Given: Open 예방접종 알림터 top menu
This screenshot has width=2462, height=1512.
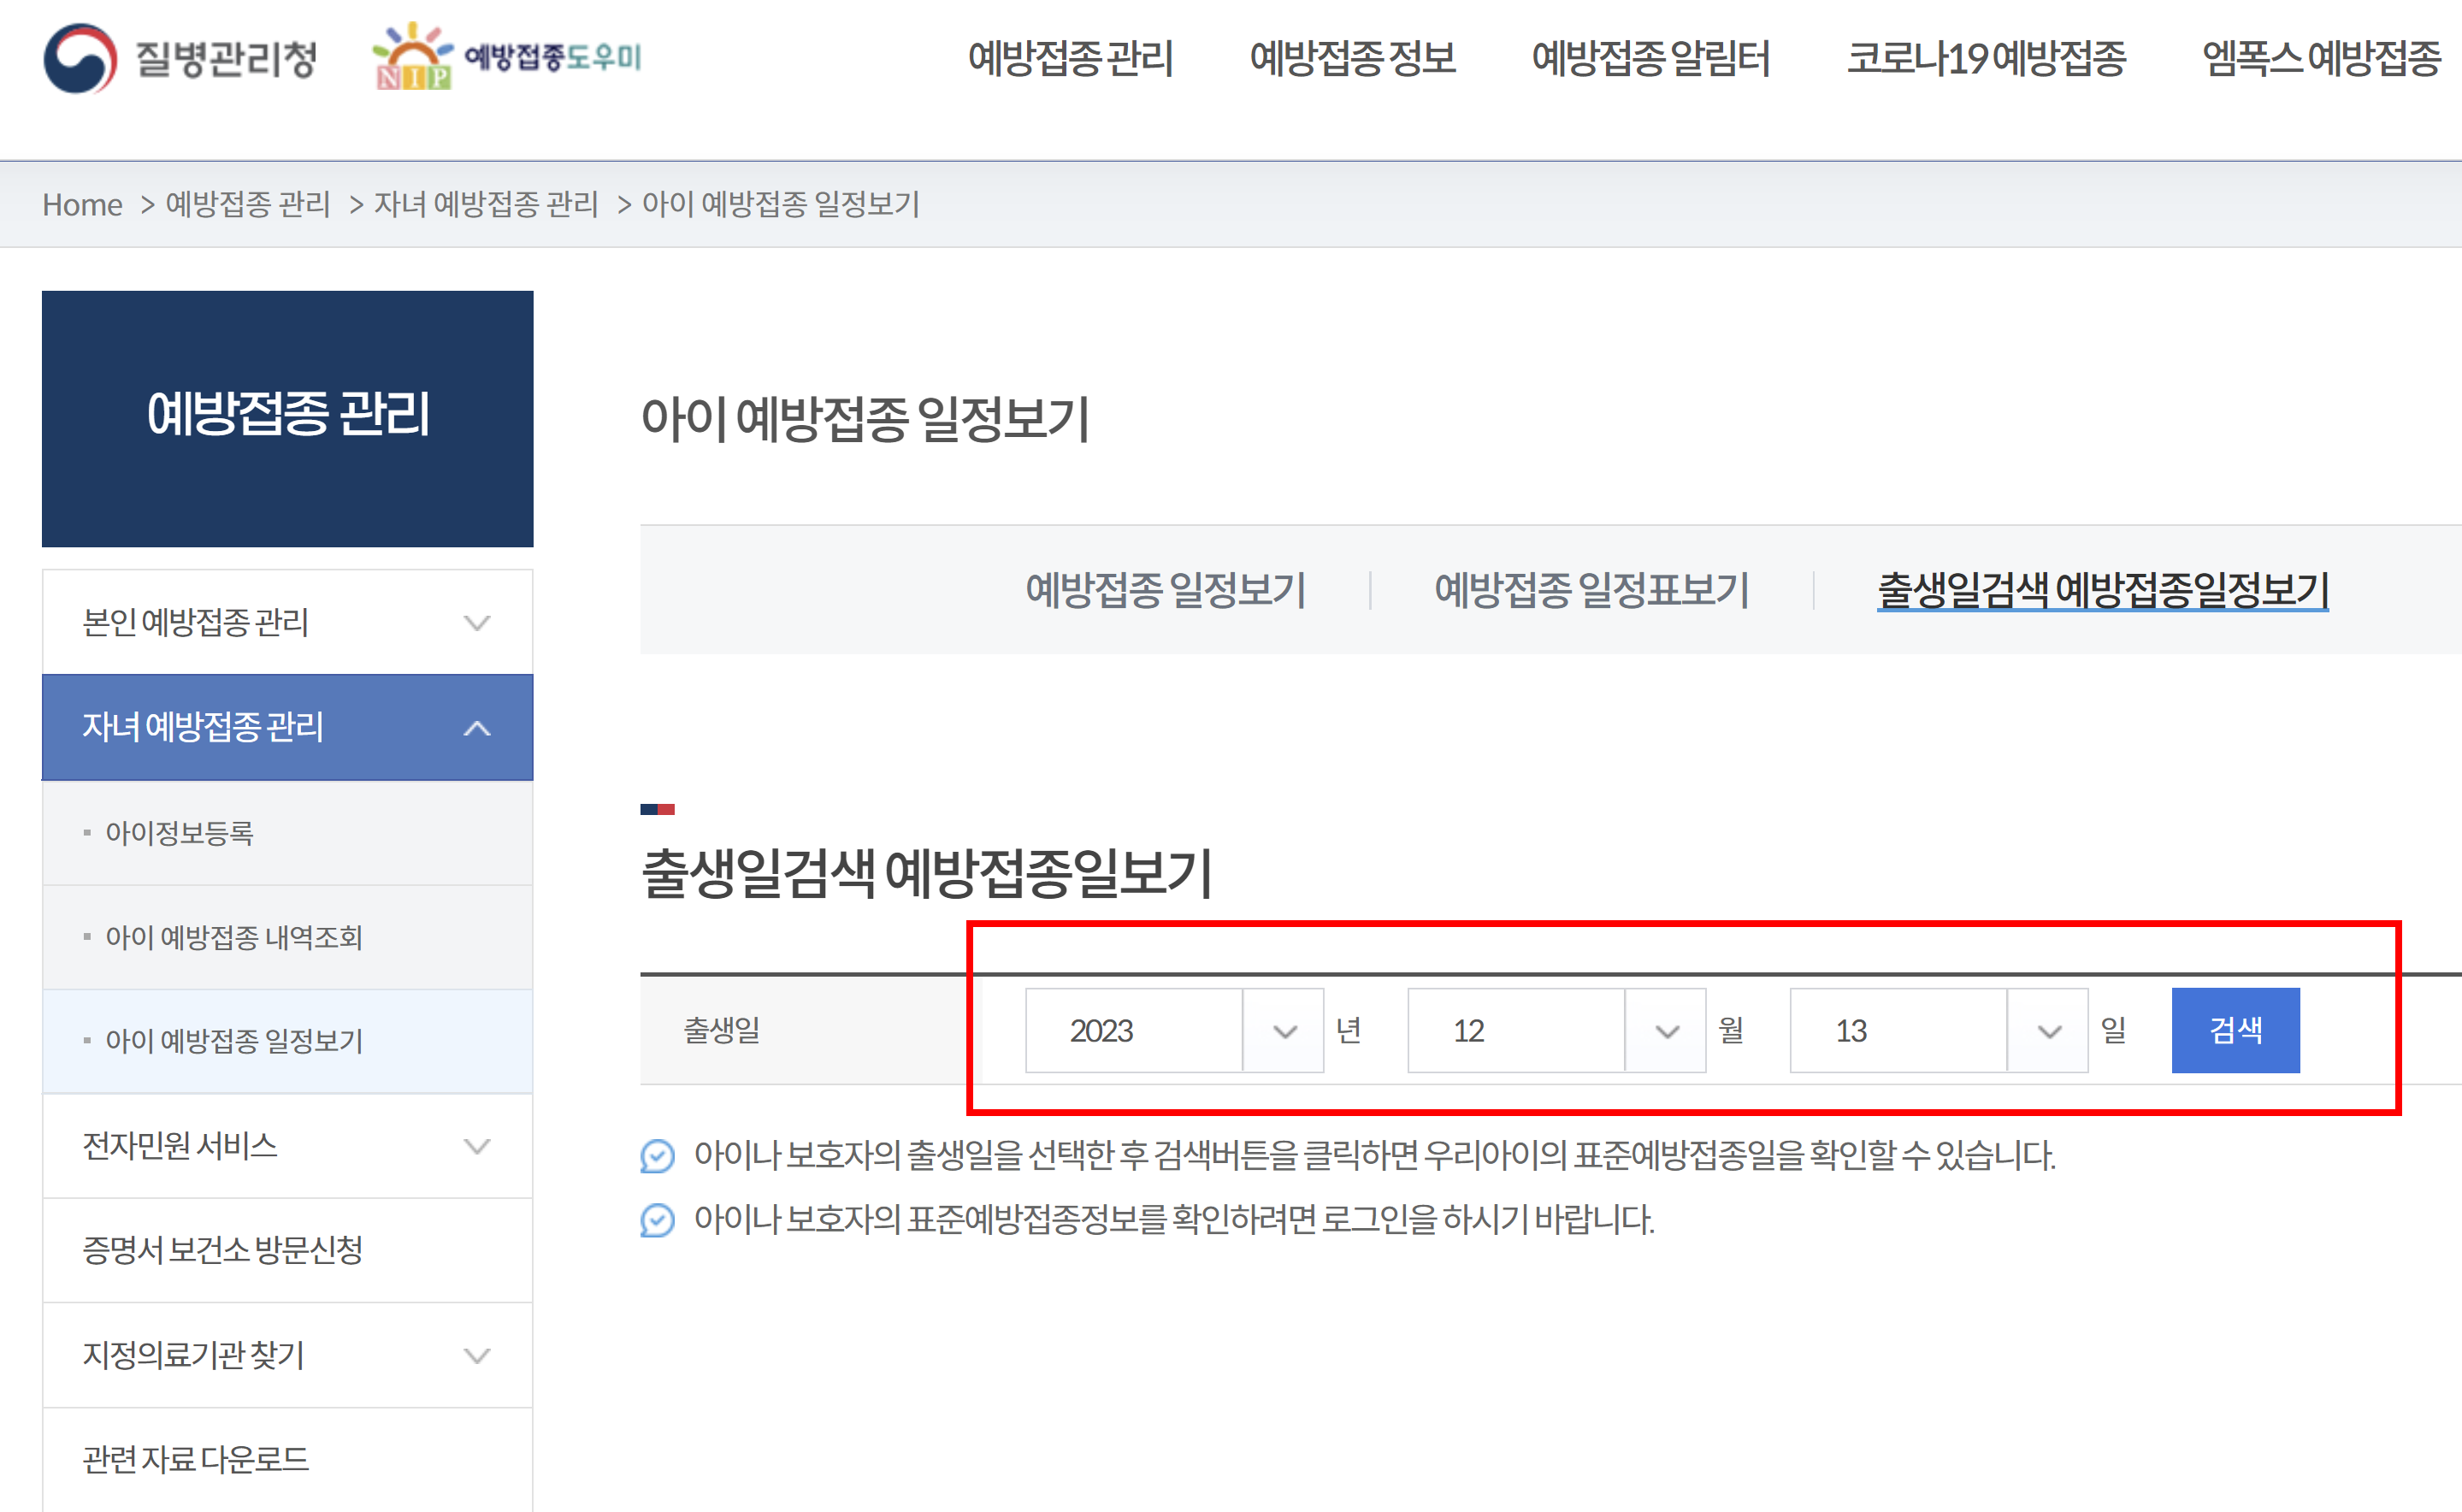Looking at the screenshot, I should 1651,59.
